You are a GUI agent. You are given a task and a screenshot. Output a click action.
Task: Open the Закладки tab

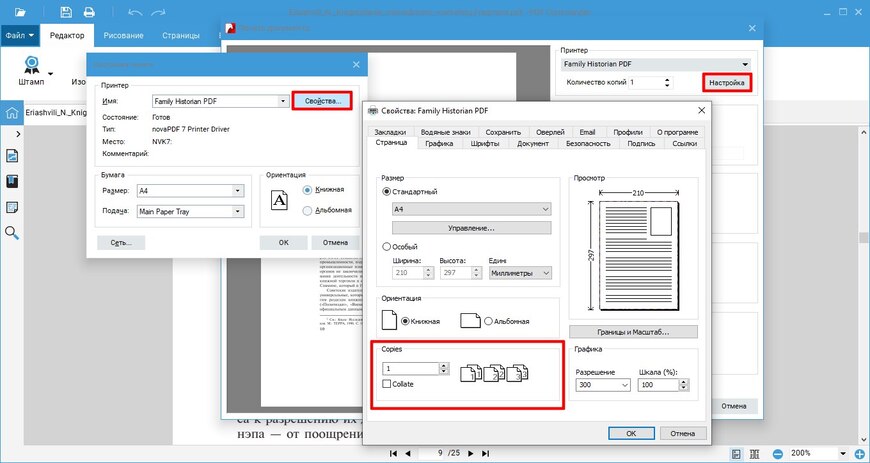coord(390,132)
